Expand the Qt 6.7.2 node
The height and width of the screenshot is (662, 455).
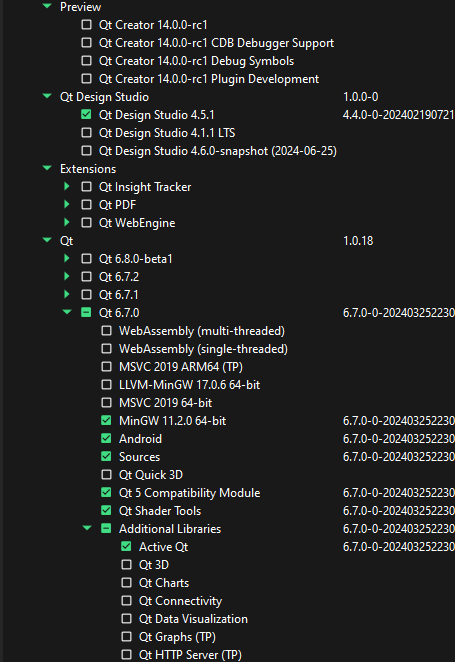pos(66,277)
